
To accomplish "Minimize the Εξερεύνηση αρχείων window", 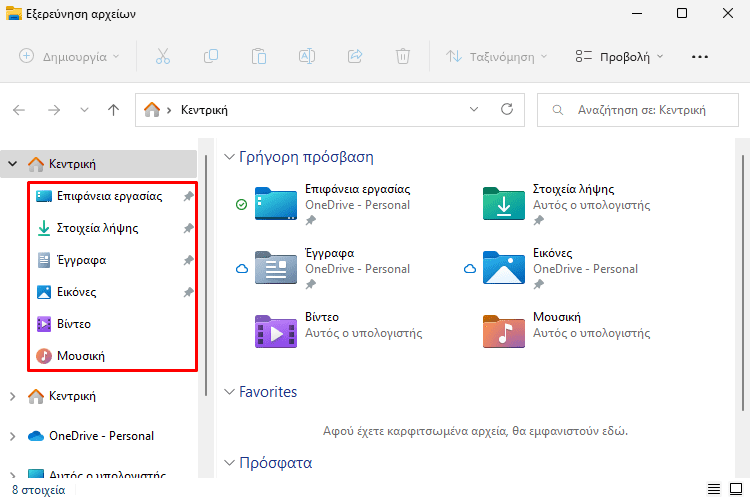I will [637, 13].
